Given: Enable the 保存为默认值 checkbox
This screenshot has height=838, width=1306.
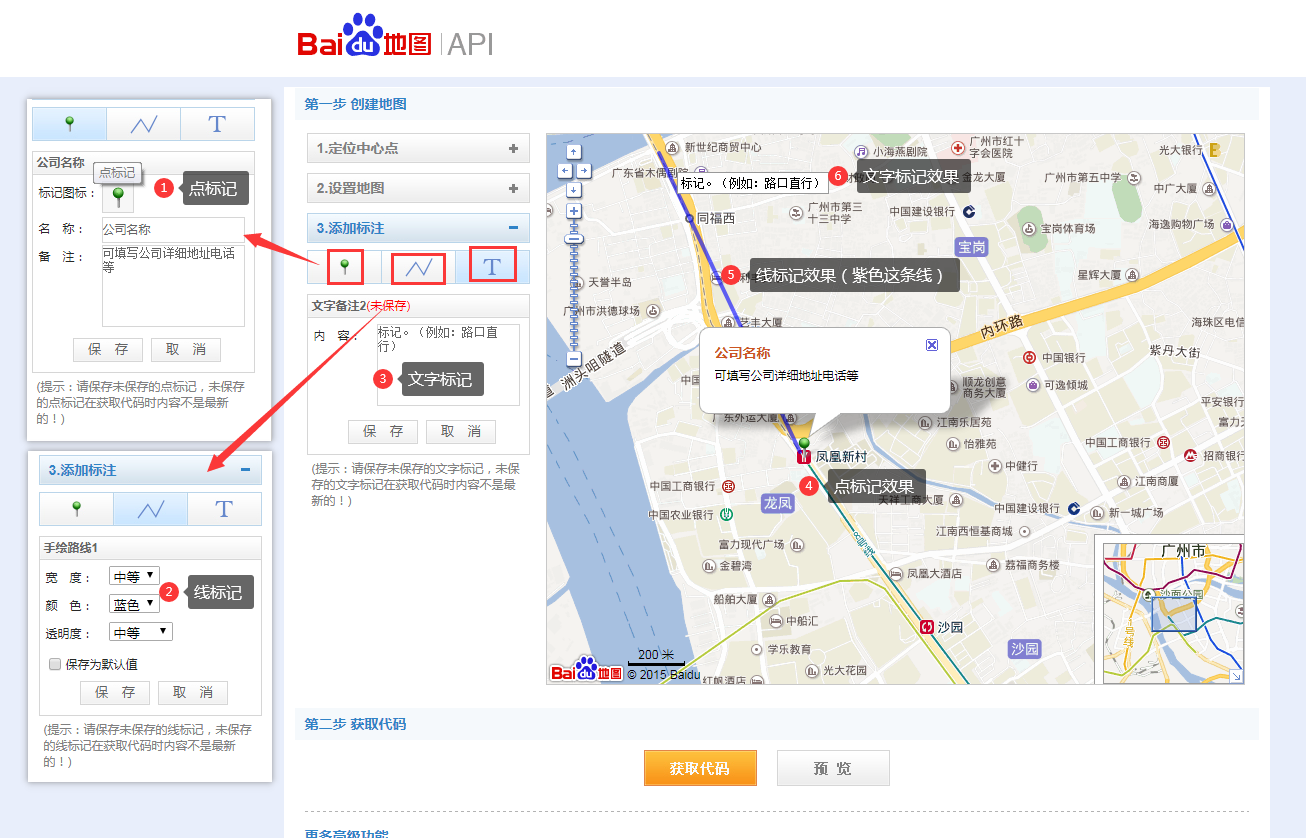Looking at the screenshot, I should (x=55, y=664).
